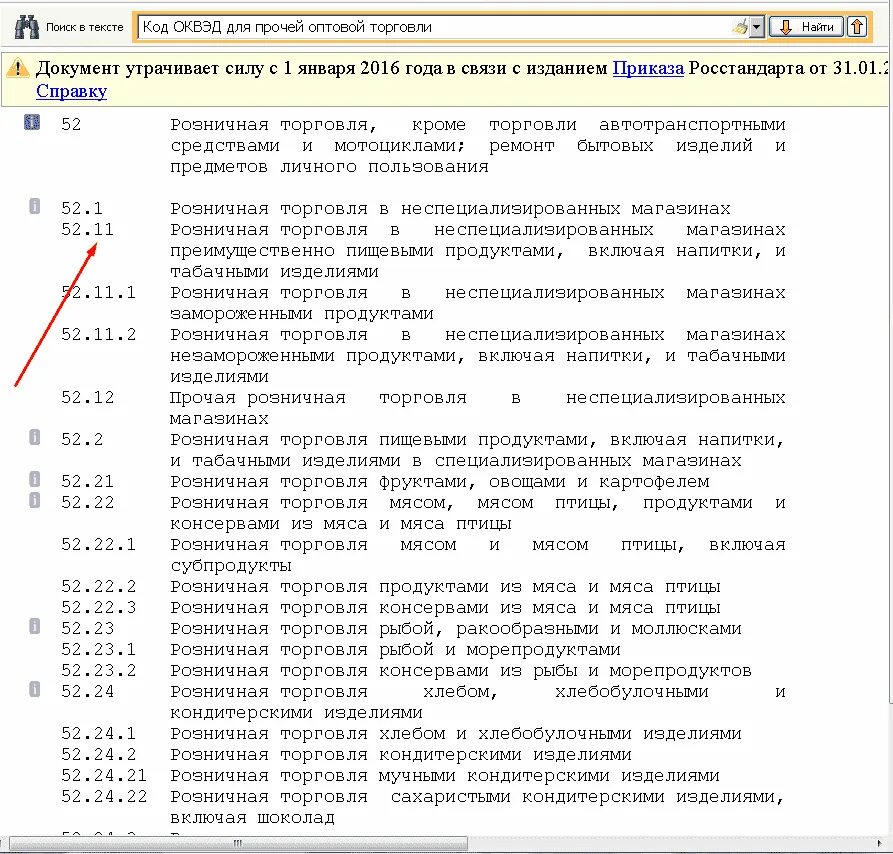Click the info icon beside code 52.21
Screen dimensions: 893x854
(34, 479)
